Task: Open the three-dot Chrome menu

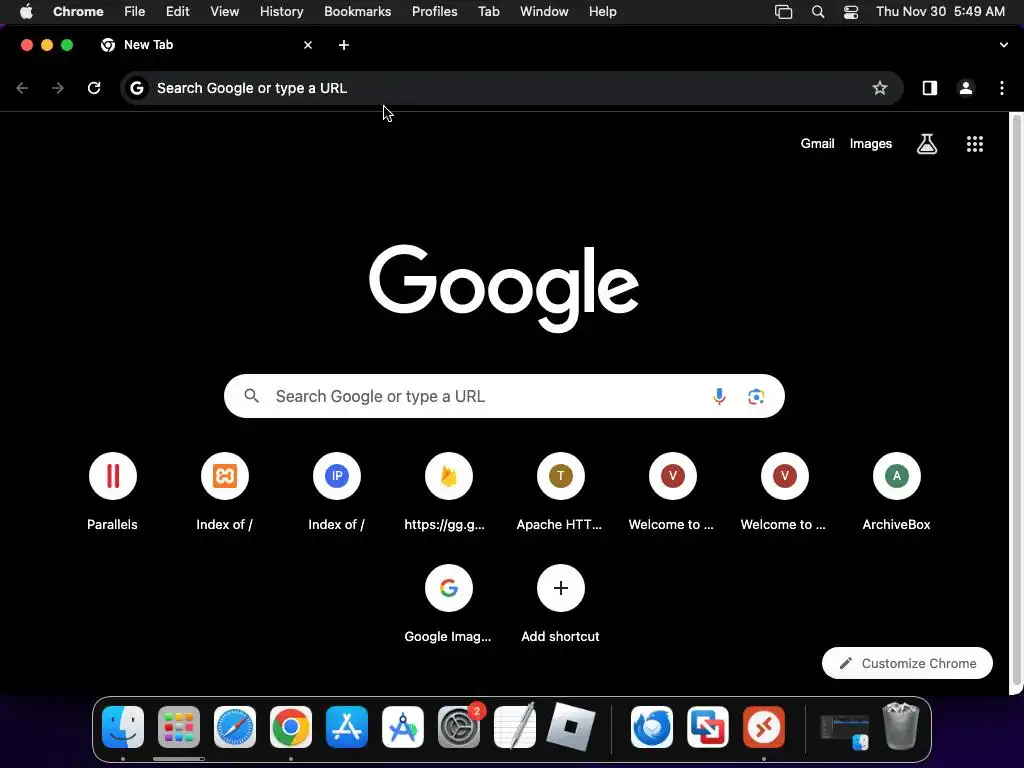Action: (1002, 88)
